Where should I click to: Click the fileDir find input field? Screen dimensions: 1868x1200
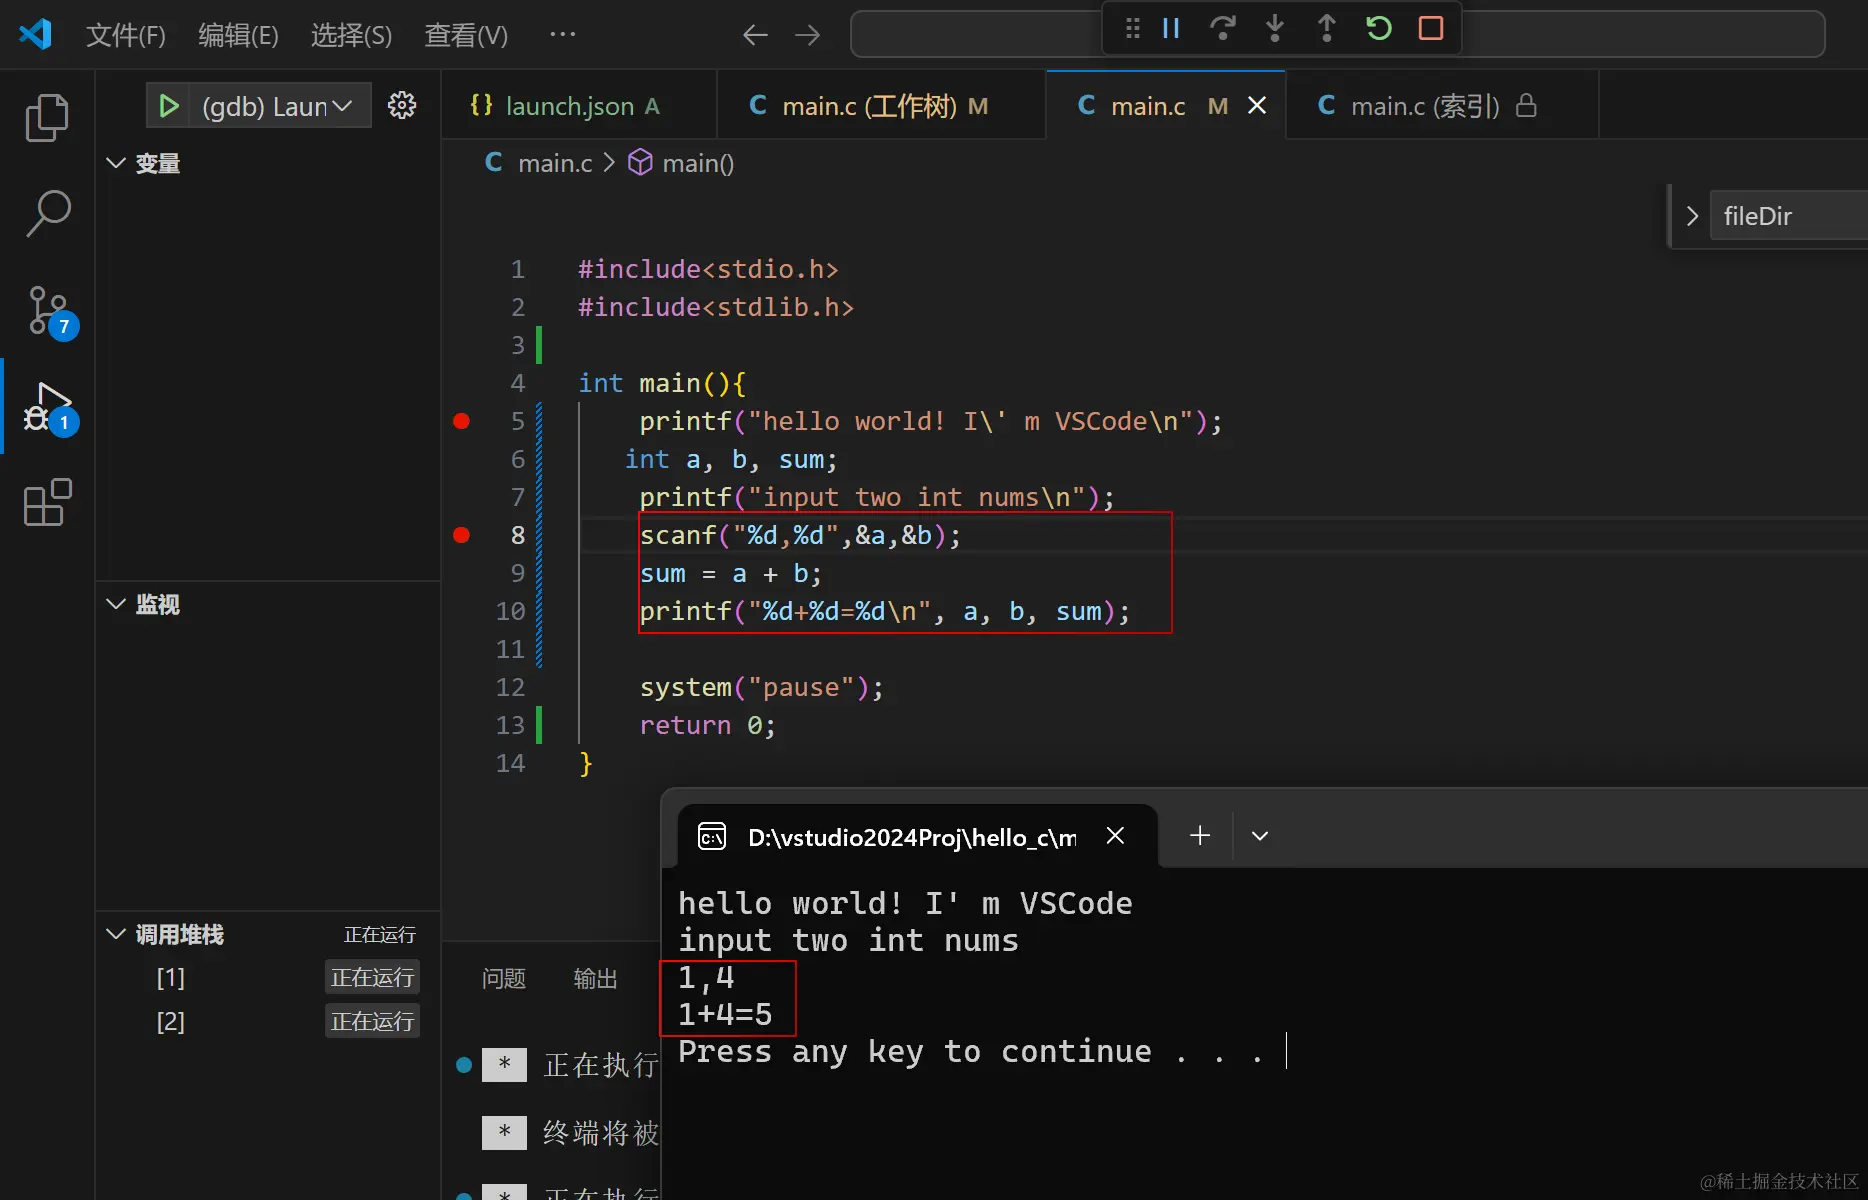pos(1788,216)
